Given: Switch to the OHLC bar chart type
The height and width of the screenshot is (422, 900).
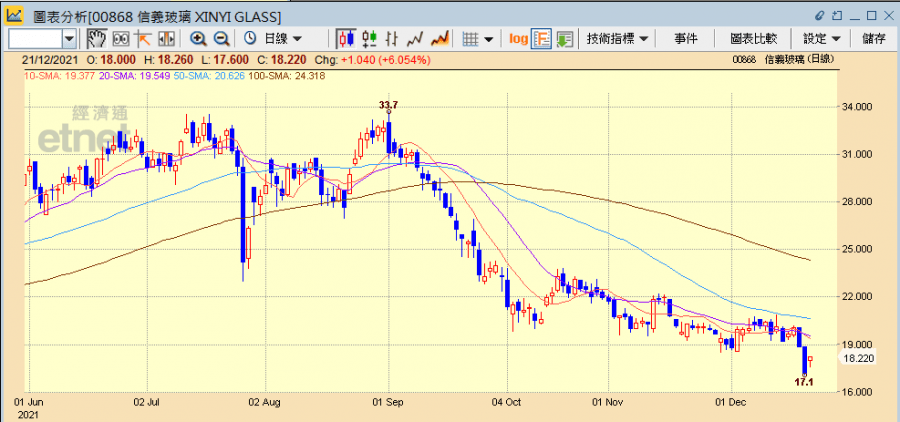Looking at the screenshot, I should point(392,38).
